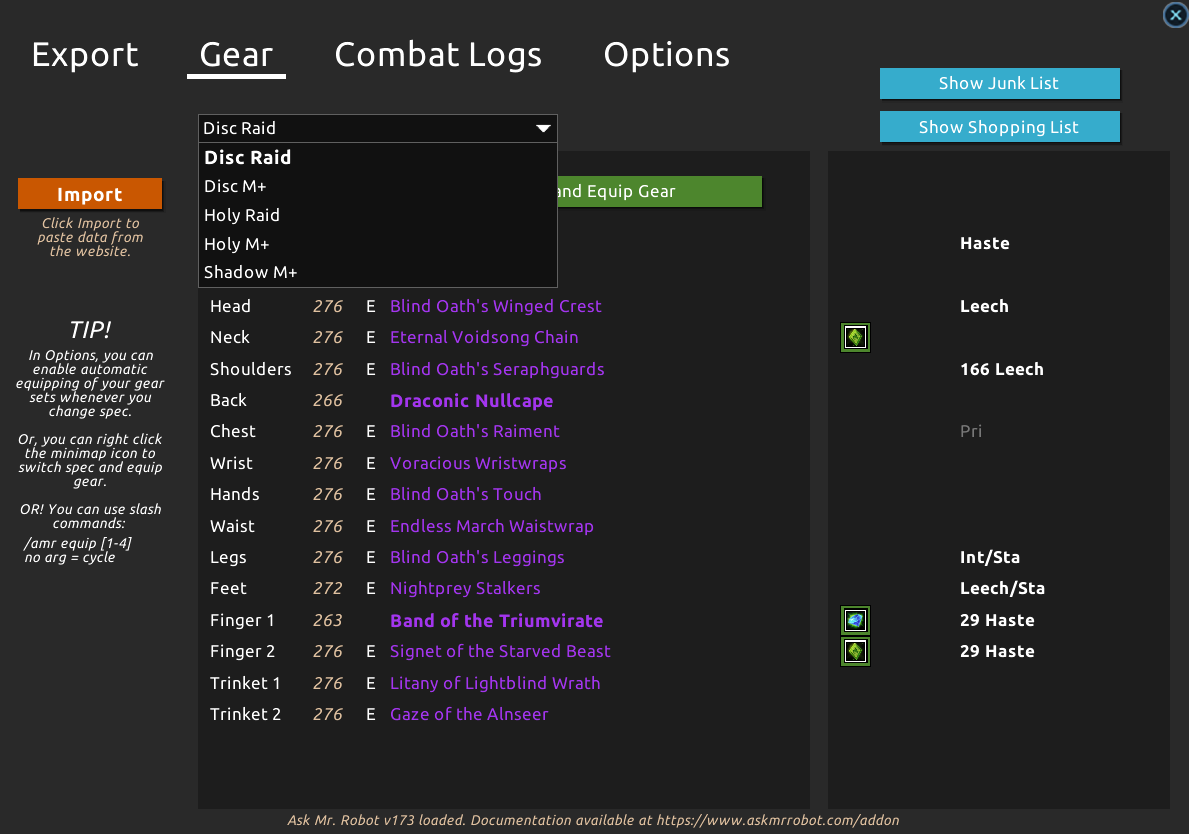Collapse the Disc Raid setup dropdown
The height and width of the screenshot is (834, 1189).
coord(378,128)
